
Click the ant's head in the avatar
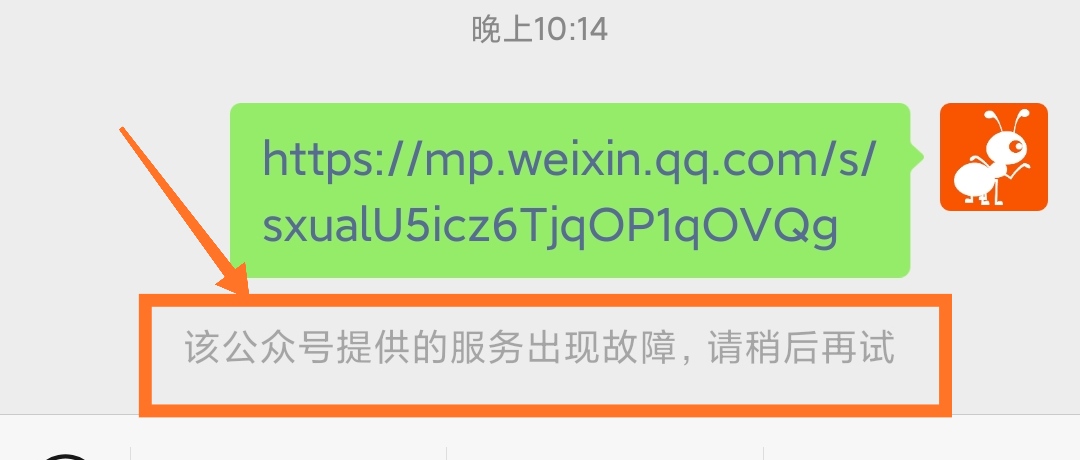[x=1008, y=143]
